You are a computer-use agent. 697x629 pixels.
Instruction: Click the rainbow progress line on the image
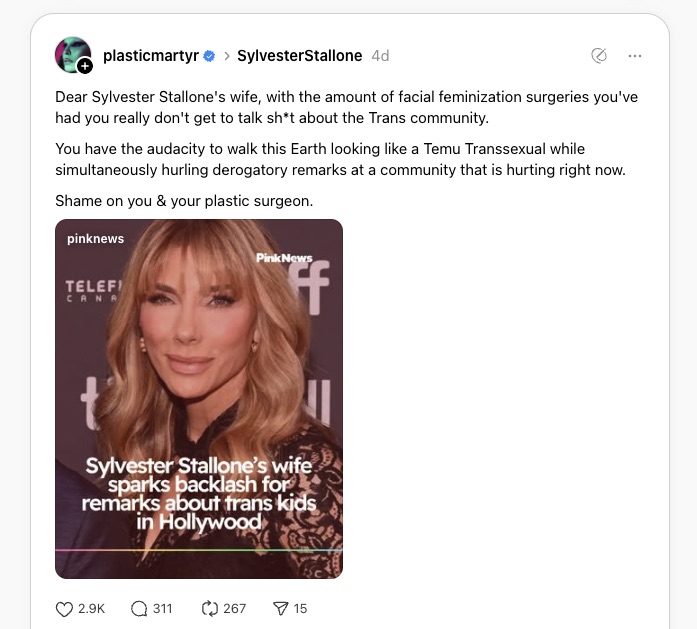tap(199, 550)
